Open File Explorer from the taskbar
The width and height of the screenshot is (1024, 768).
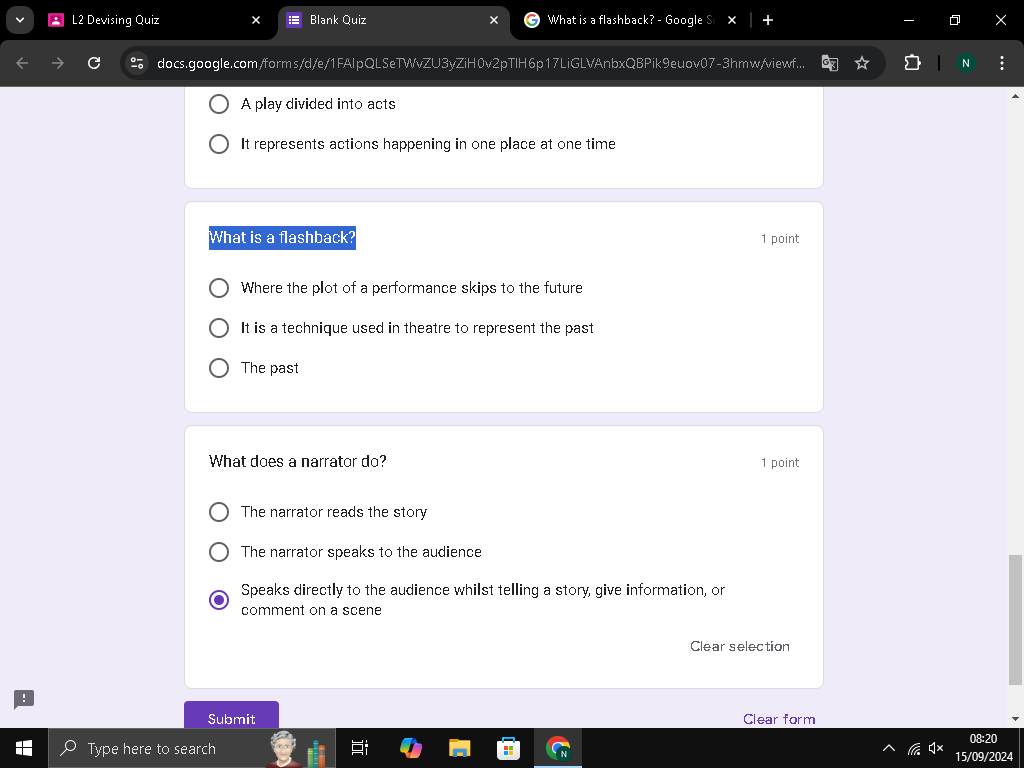coord(460,748)
